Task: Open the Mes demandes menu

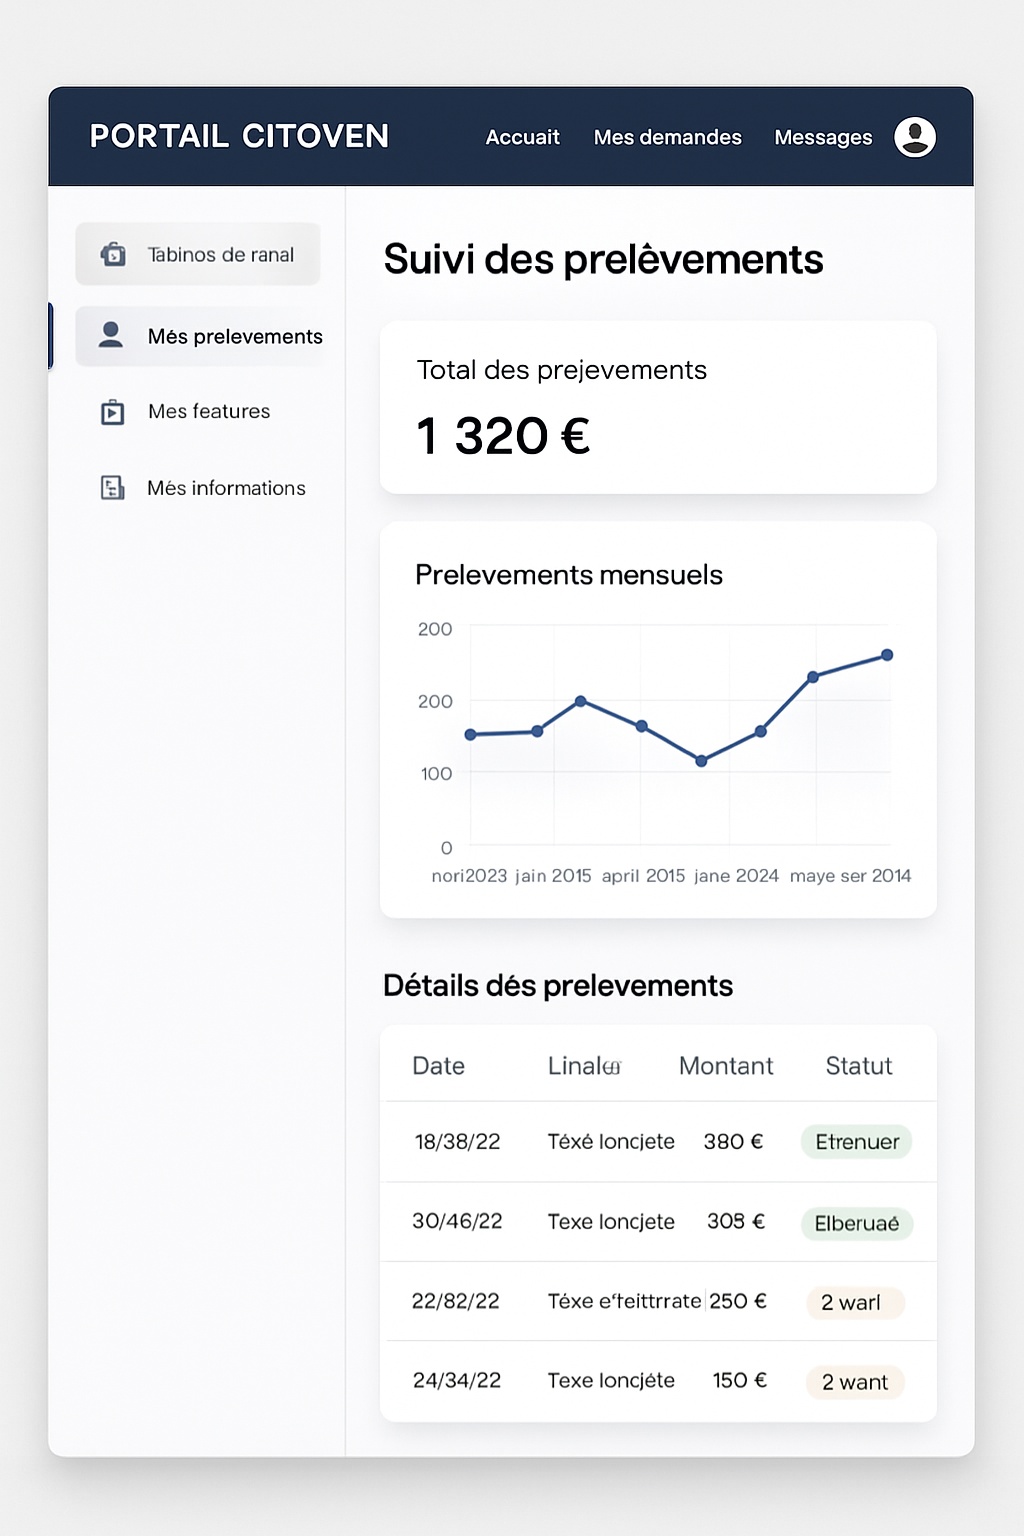Action: pos(667,137)
